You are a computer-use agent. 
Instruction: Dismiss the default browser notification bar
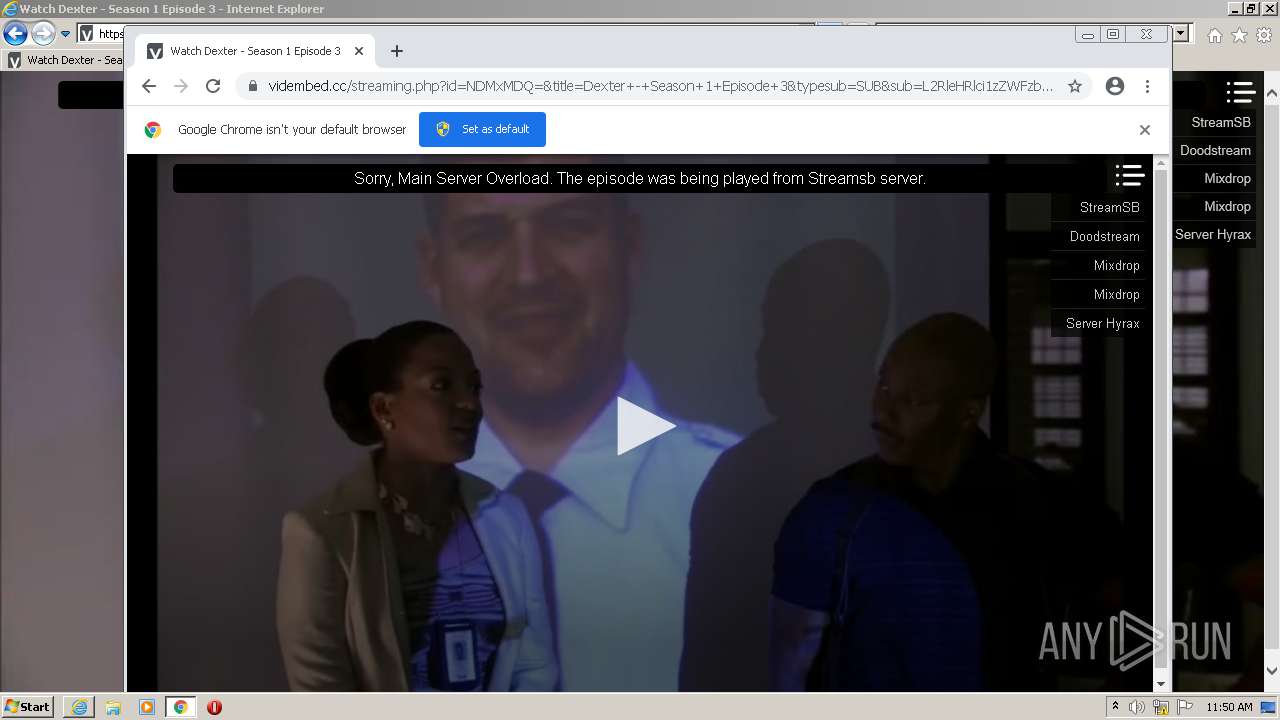1145,130
